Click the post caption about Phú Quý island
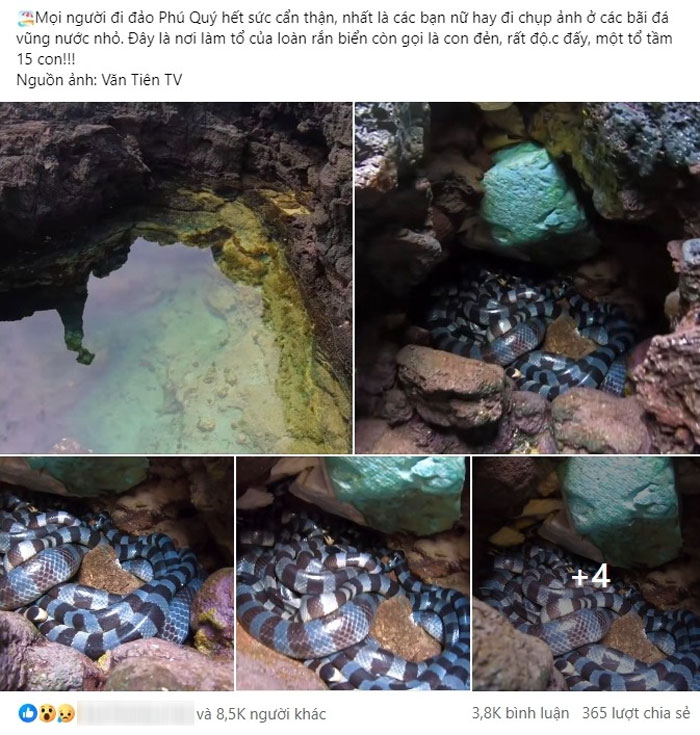Image resolution: width=700 pixels, height=735 pixels. coord(345,39)
